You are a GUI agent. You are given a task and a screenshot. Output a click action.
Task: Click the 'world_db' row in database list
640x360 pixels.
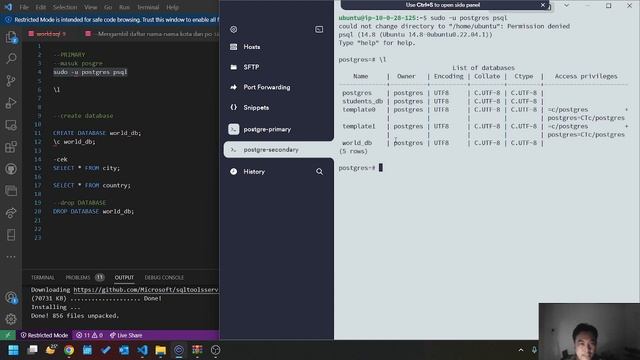coord(443,143)
